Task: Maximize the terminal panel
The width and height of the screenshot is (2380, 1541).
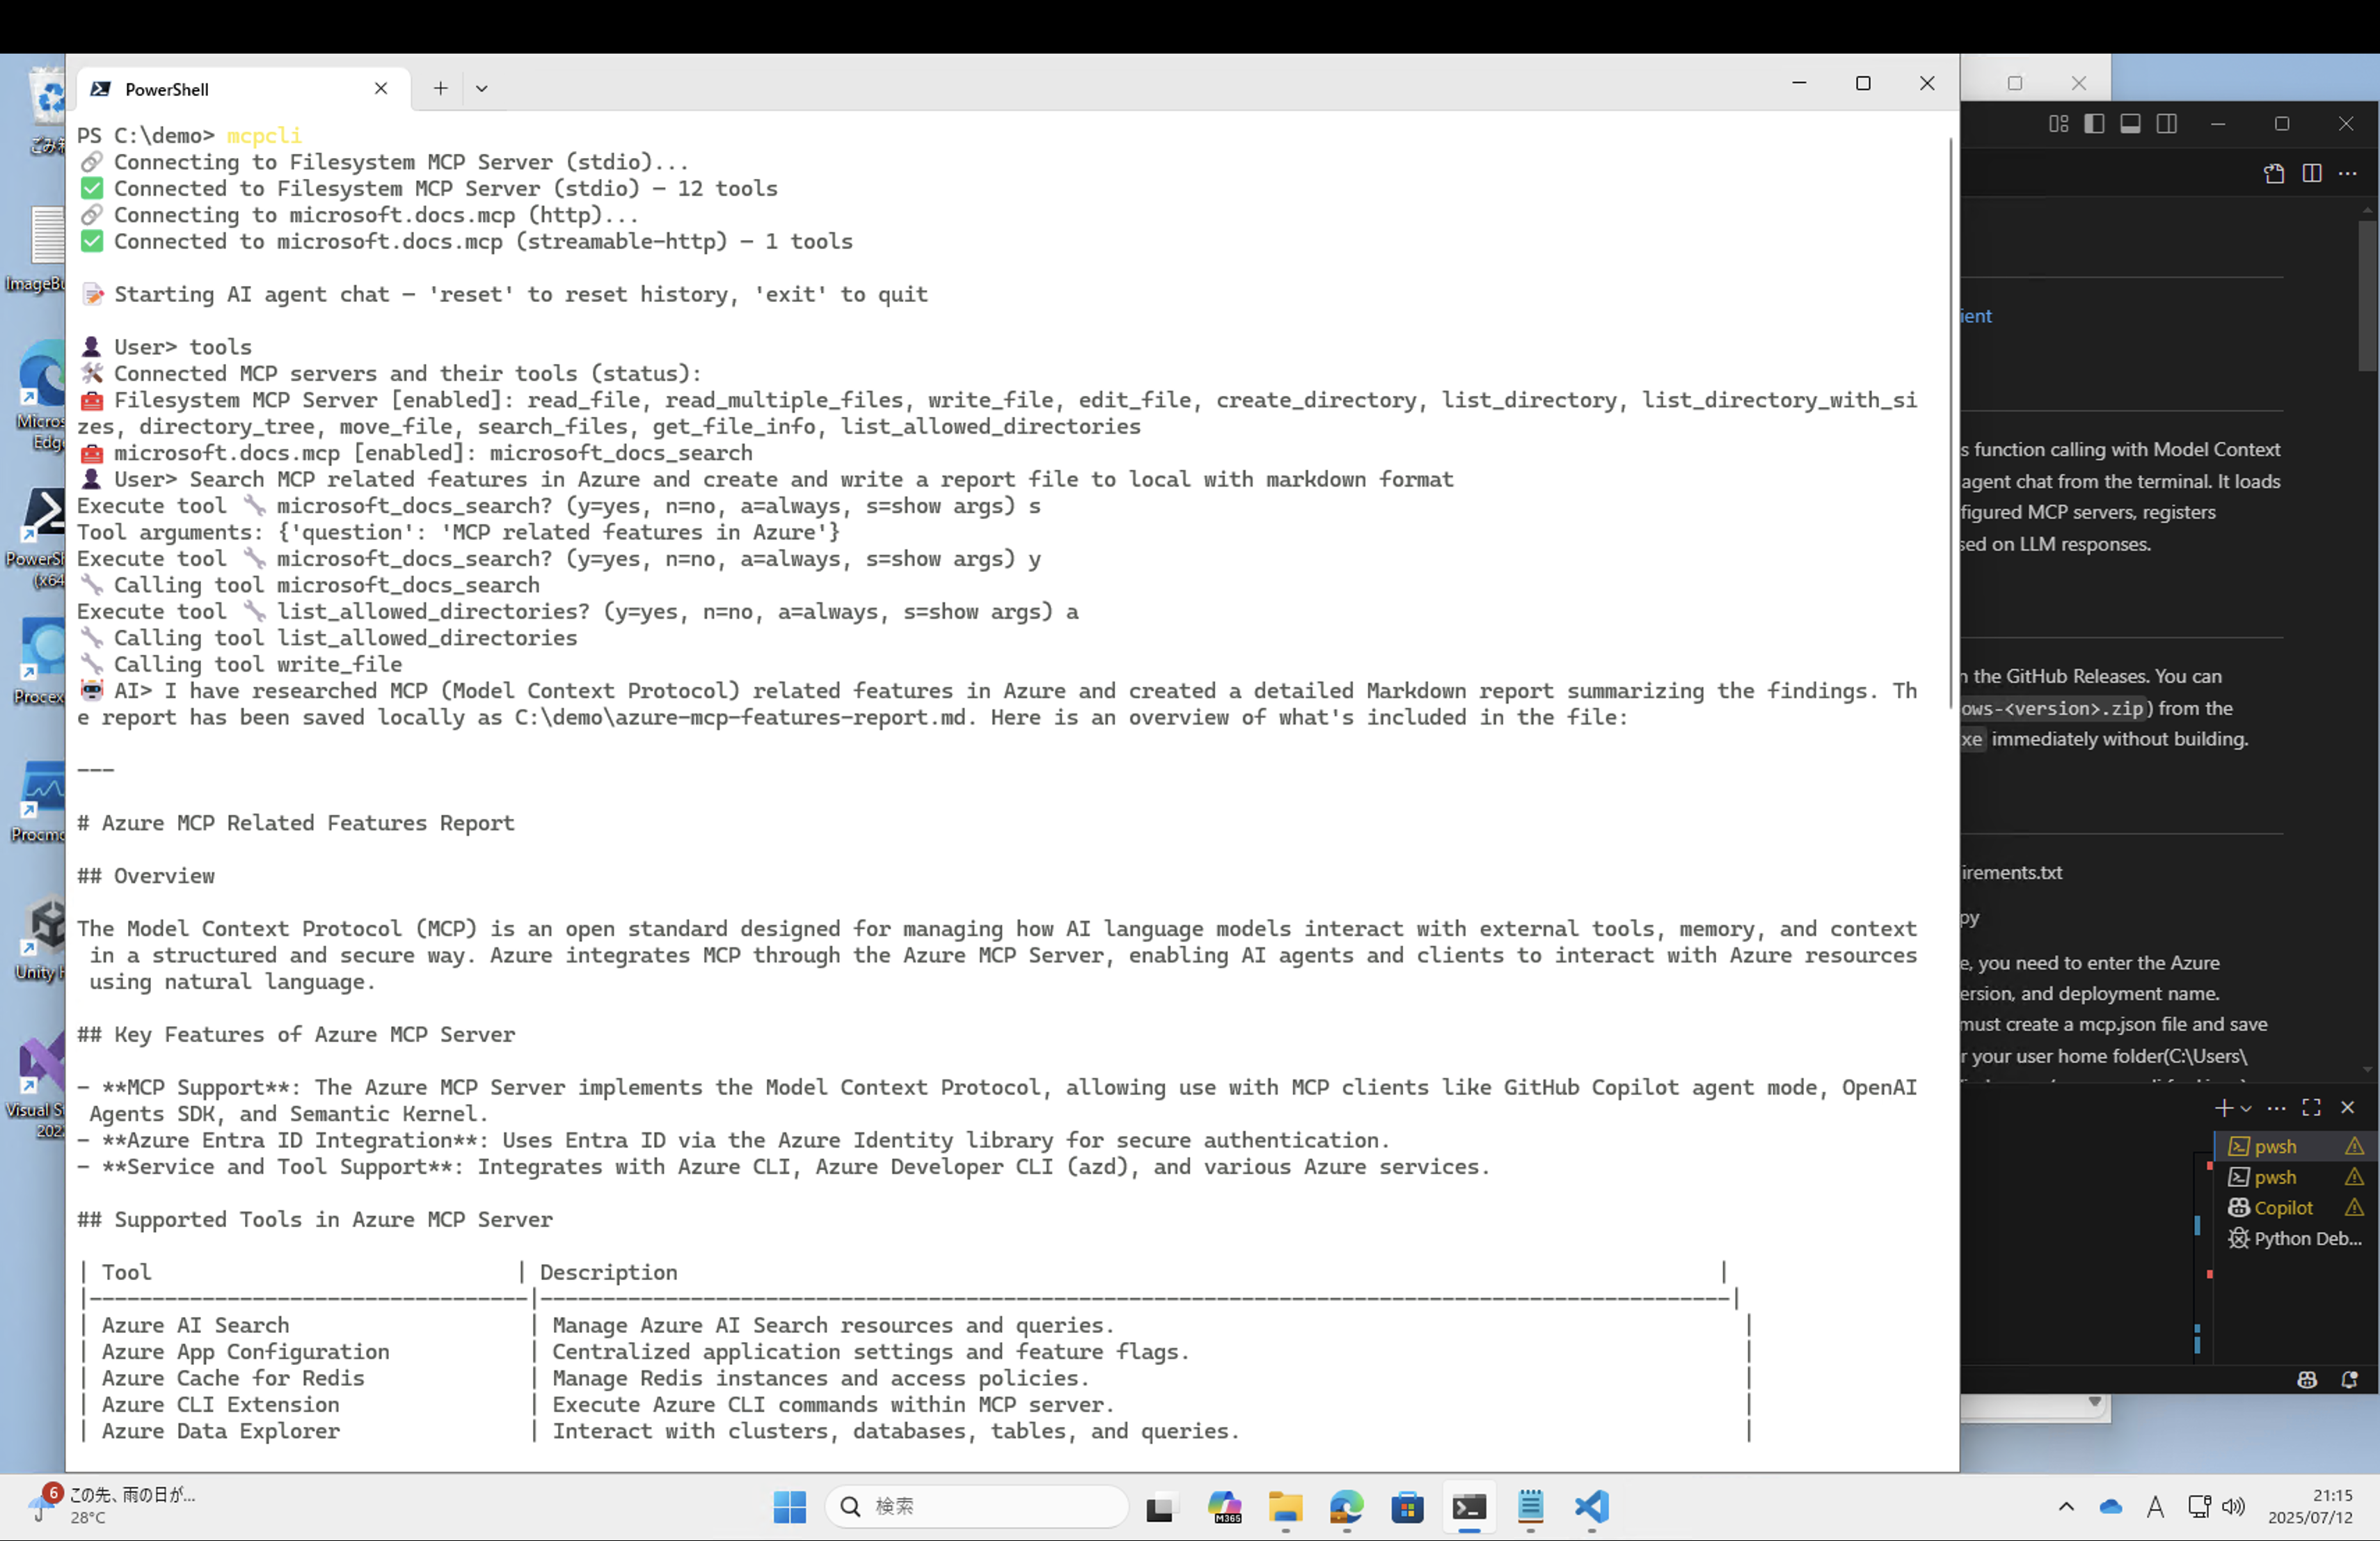Action: (x=2311, y=1107)
